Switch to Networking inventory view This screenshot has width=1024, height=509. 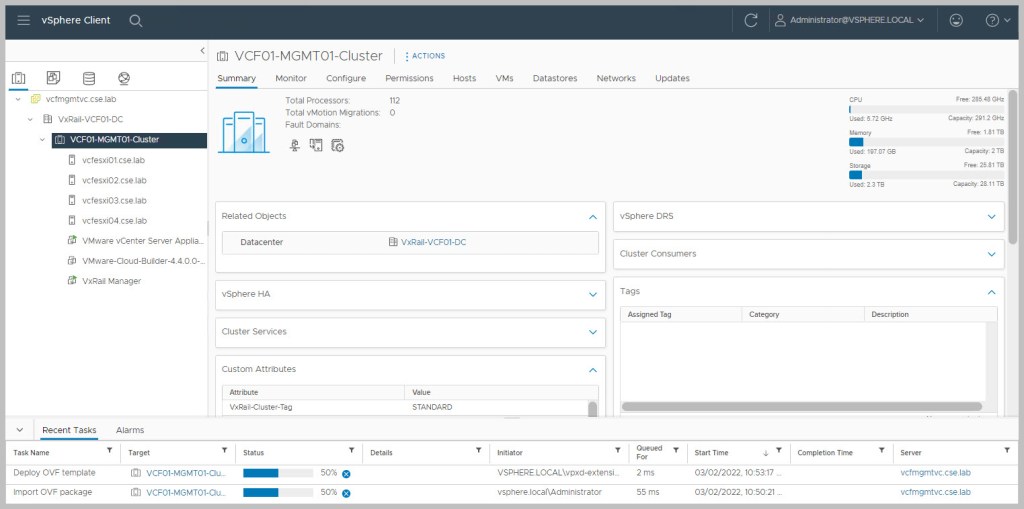[x=124, y=78]
